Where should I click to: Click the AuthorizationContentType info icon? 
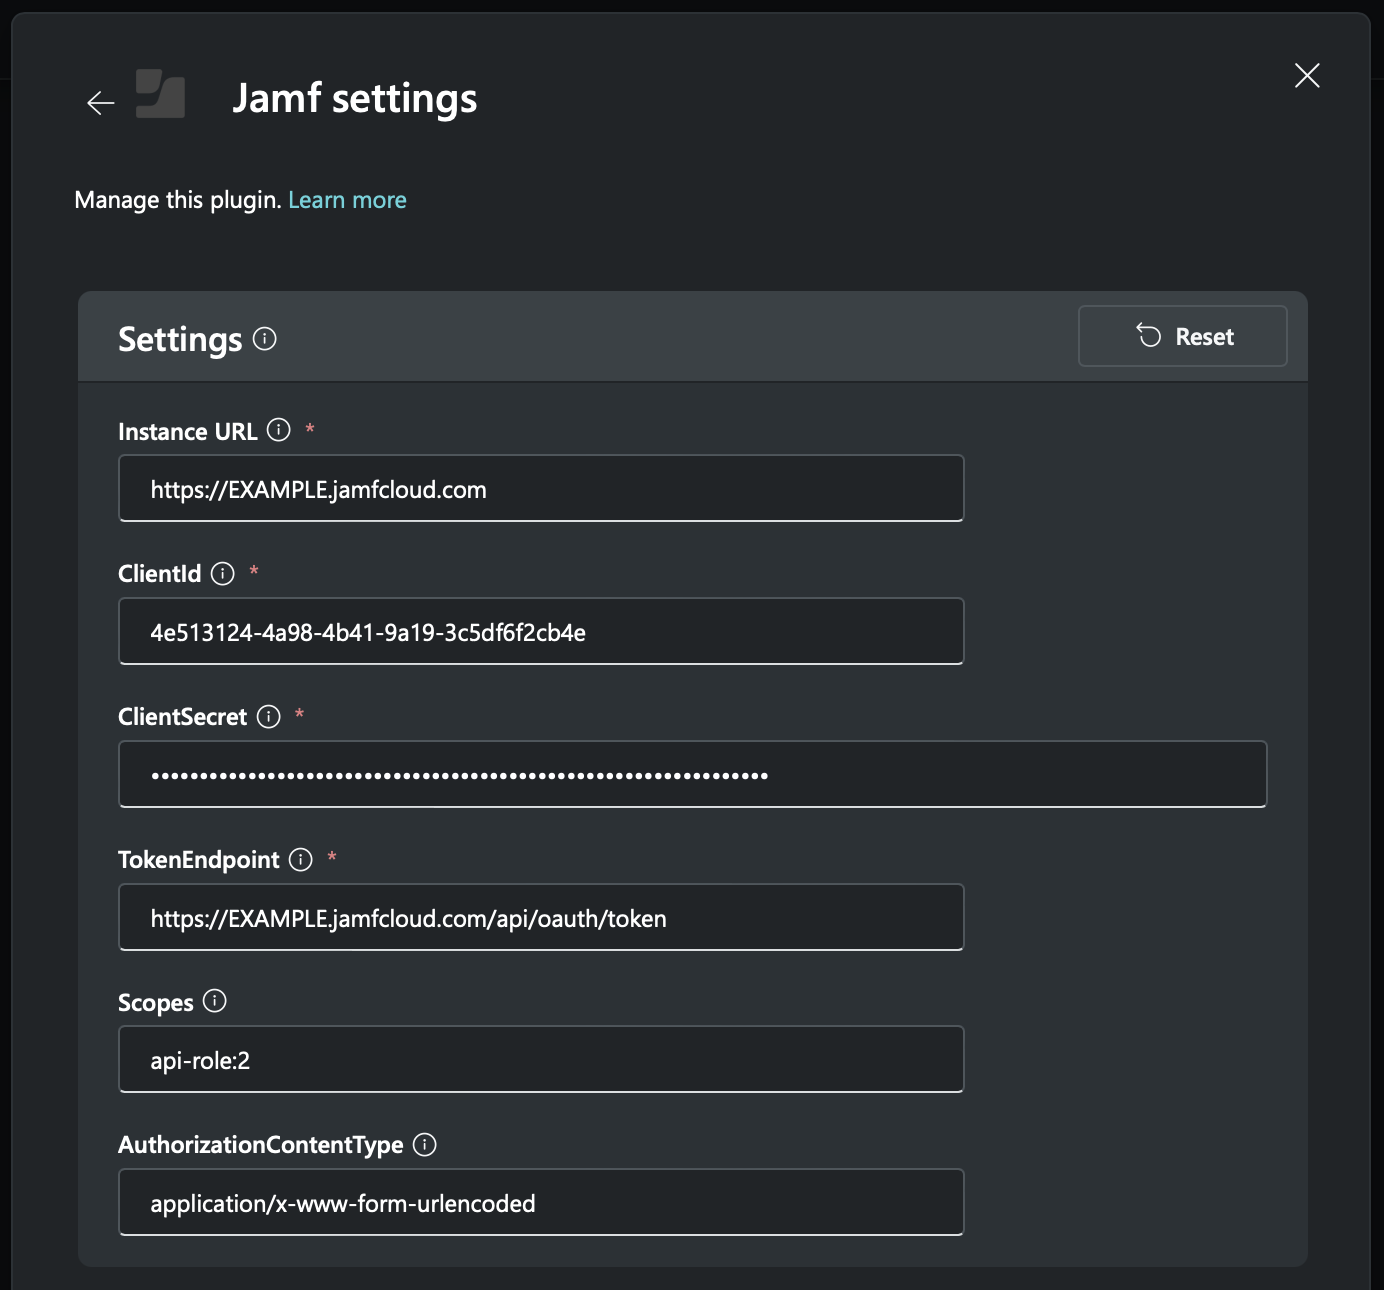point(424,1145)
